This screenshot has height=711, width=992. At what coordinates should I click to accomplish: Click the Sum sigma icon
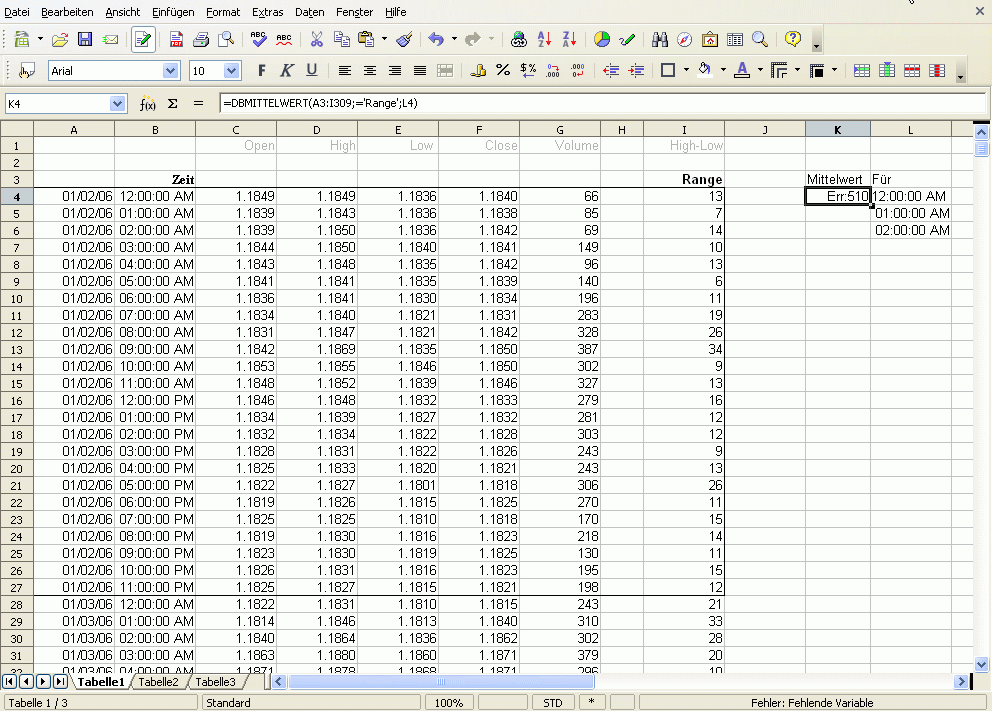[172, 104]
